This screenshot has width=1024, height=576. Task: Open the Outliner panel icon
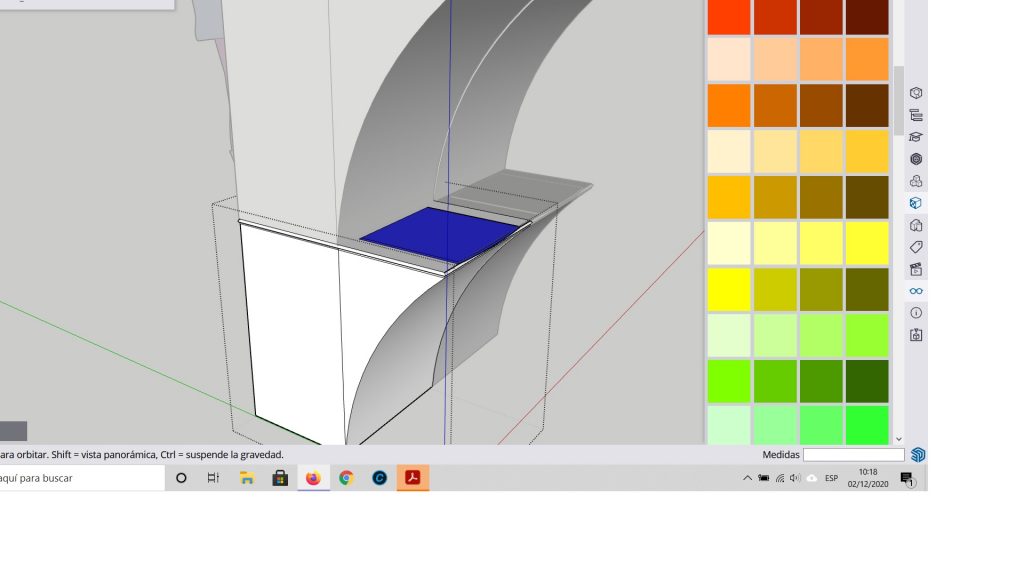click(x=915, y=115)
